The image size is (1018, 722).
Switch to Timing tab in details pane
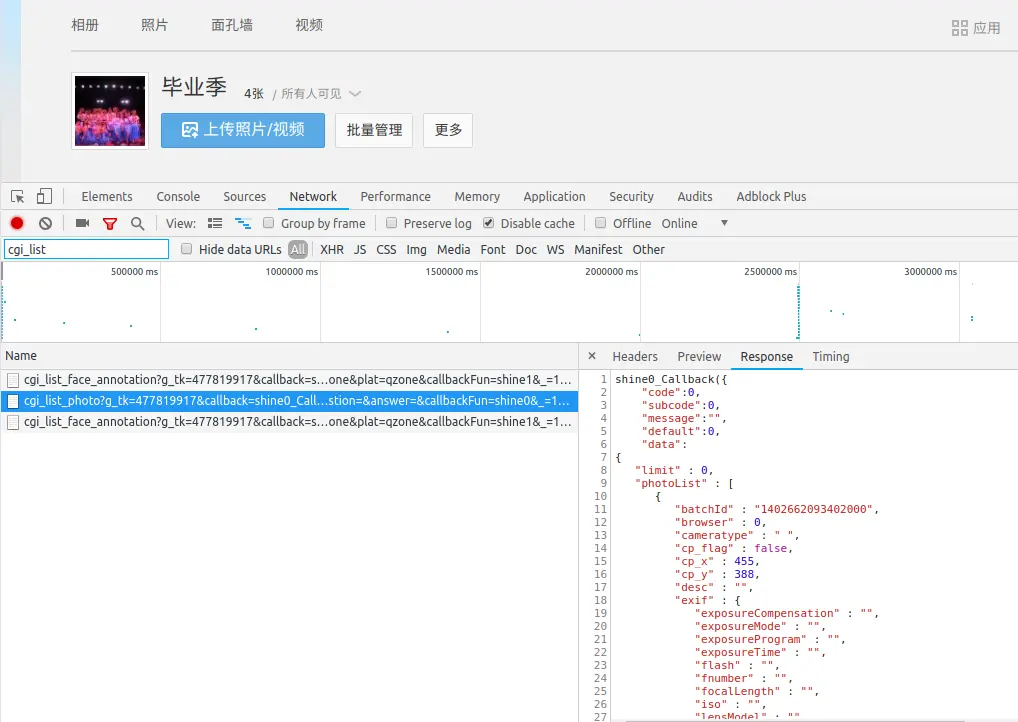pyautogui.click(x=831, y=356)
